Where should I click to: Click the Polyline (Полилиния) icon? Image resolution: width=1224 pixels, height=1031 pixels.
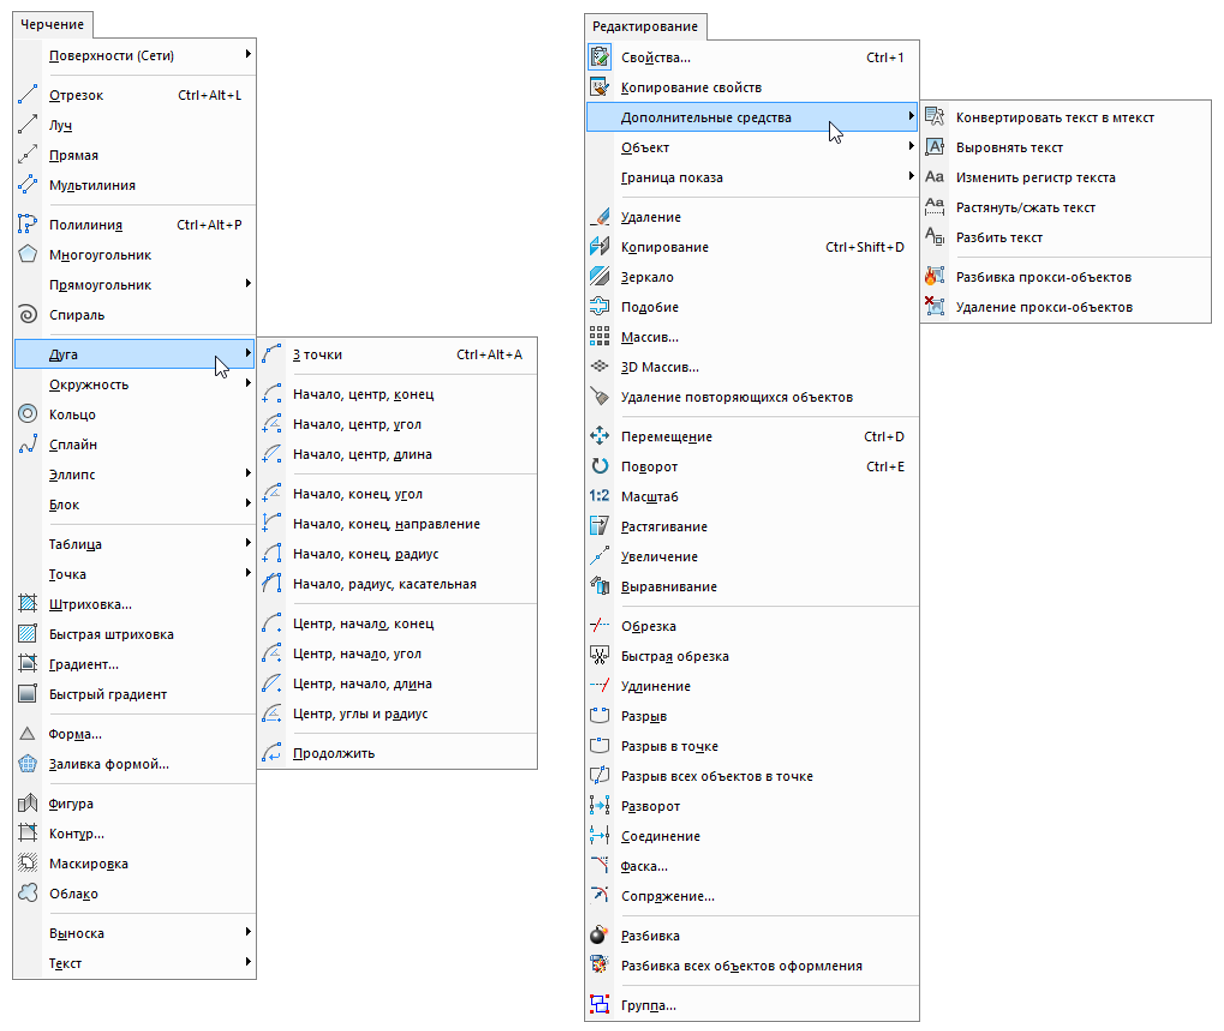pos(28,225)
